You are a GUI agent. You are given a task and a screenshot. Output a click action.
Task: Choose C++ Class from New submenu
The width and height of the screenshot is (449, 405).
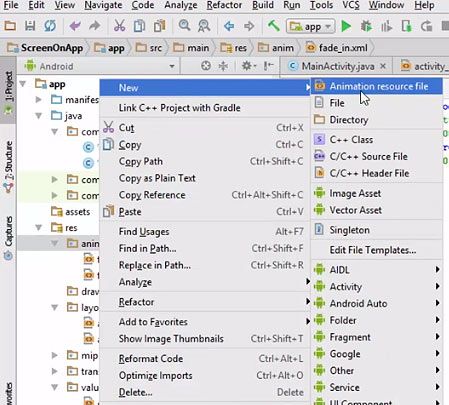tap(377, 140)
